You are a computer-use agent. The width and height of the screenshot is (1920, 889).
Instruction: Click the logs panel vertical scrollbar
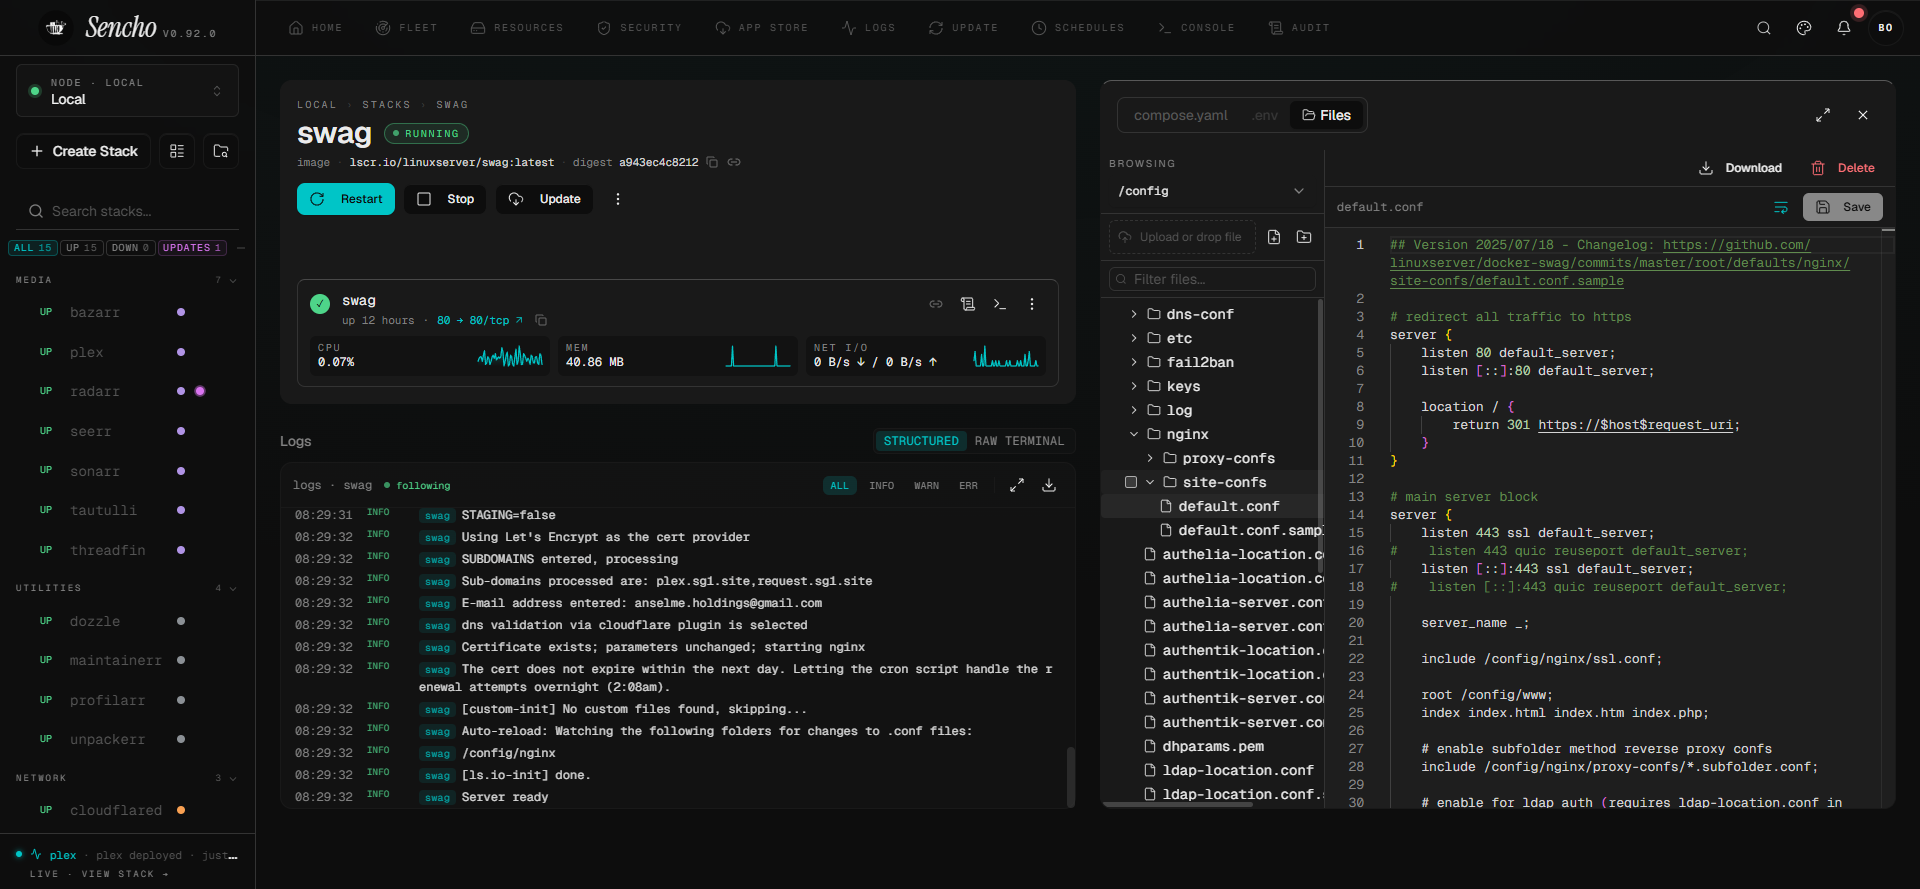point(1071,777)
